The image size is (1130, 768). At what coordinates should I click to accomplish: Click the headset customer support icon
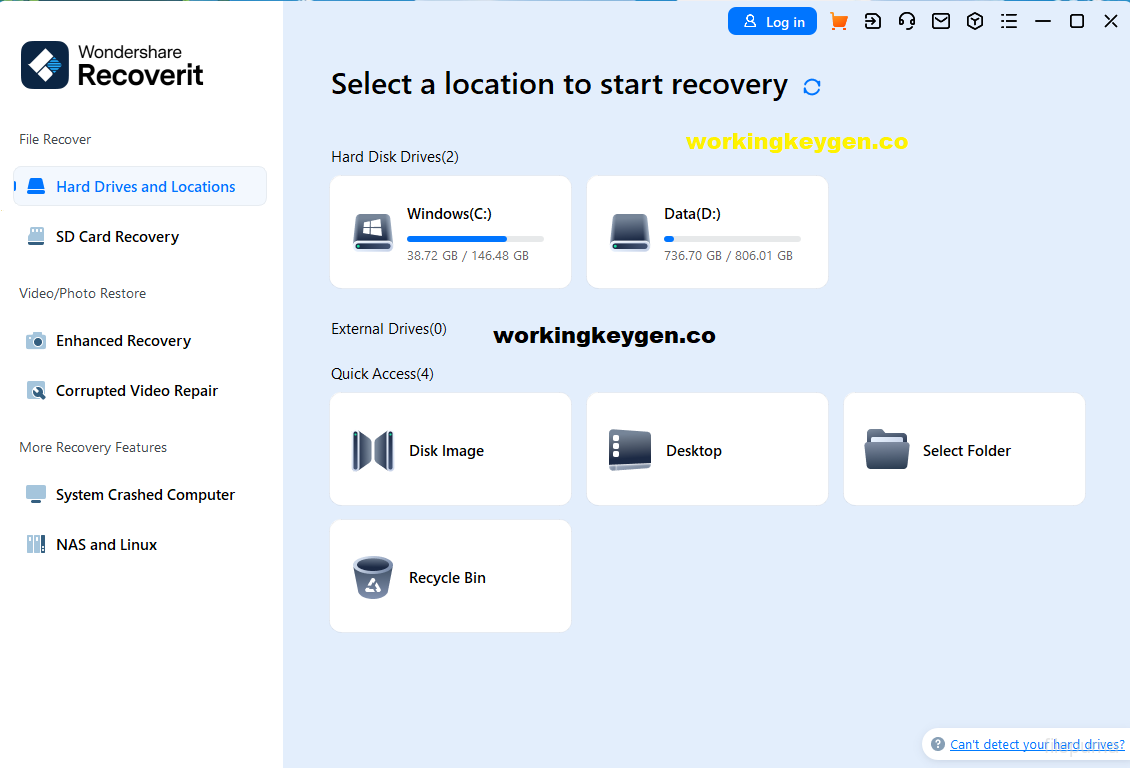coord(907,20)
